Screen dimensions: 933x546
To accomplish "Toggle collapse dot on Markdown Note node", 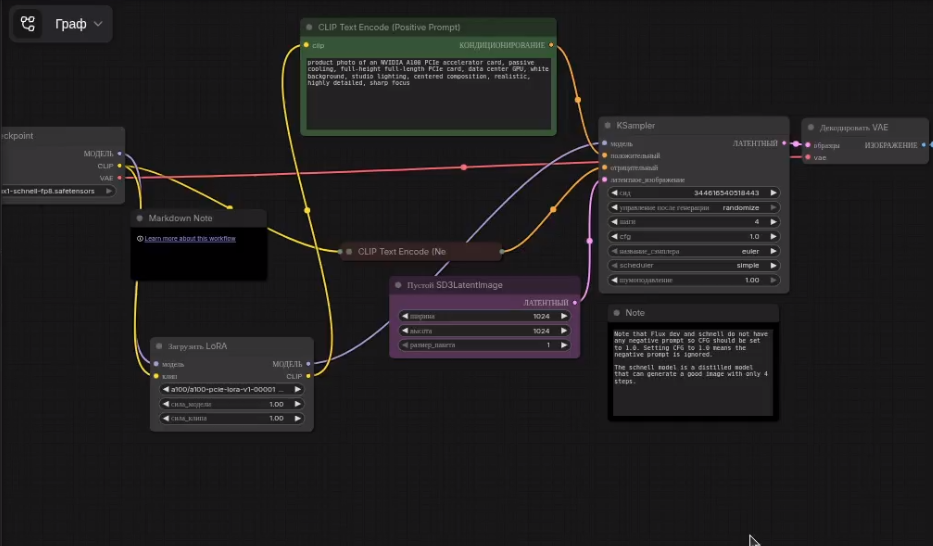I will [x=140, y=218].
